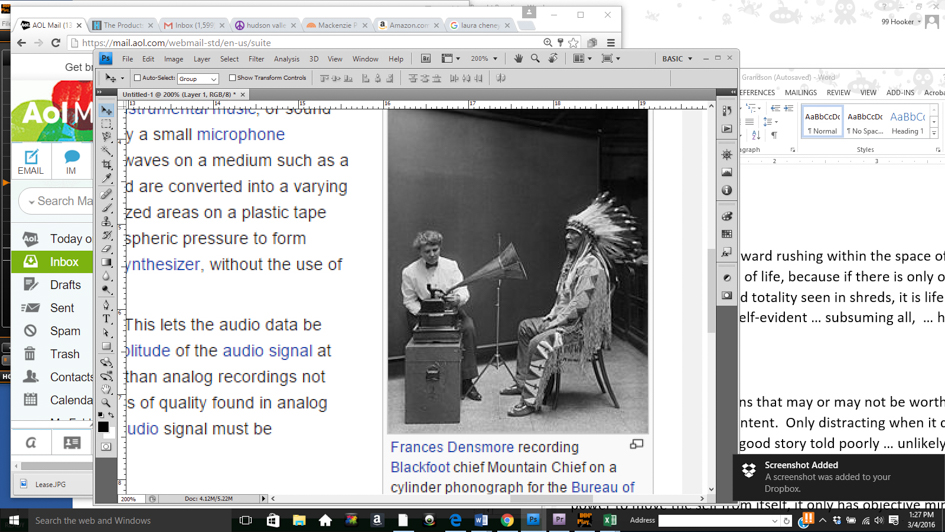Image resolution: width=945 pixels, height=532 pixels.
Task: Select the Crop tool
Action: click(106, 164)
